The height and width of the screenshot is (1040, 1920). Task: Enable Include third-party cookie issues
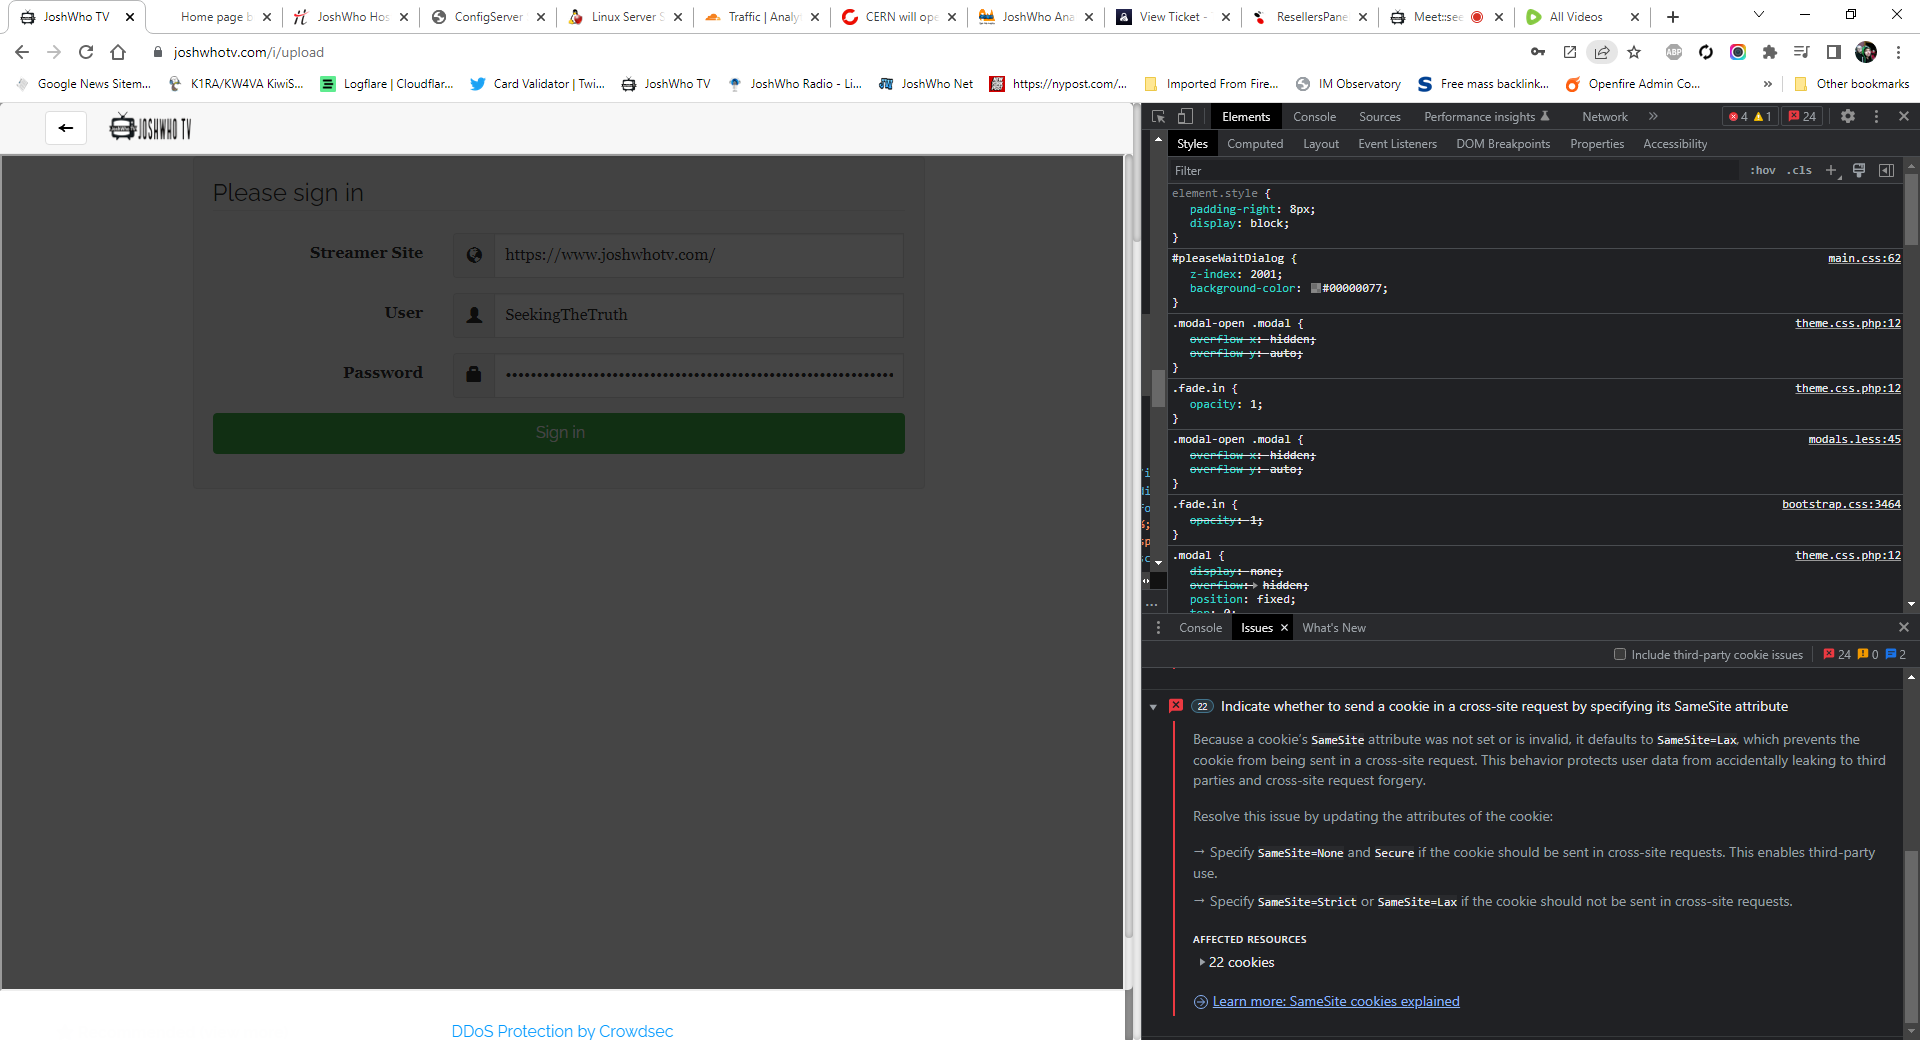click(1620, 654)
